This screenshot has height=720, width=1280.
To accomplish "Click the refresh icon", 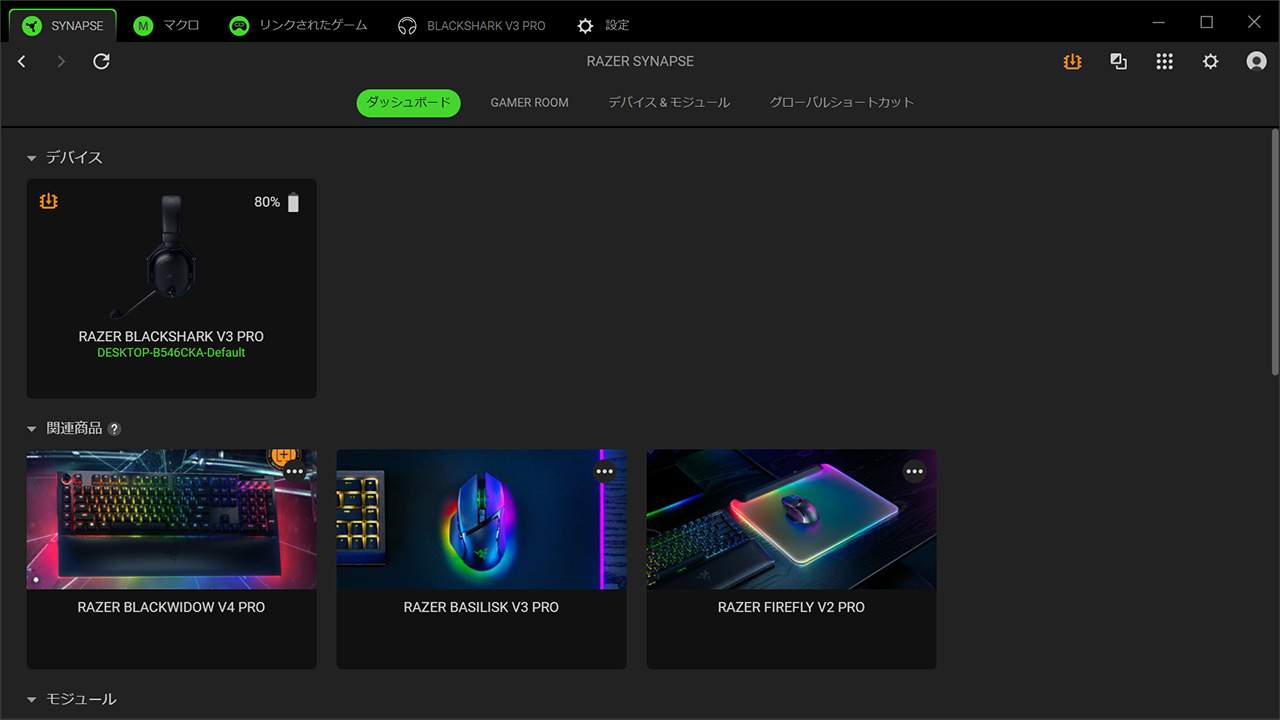I will point(101,62).
